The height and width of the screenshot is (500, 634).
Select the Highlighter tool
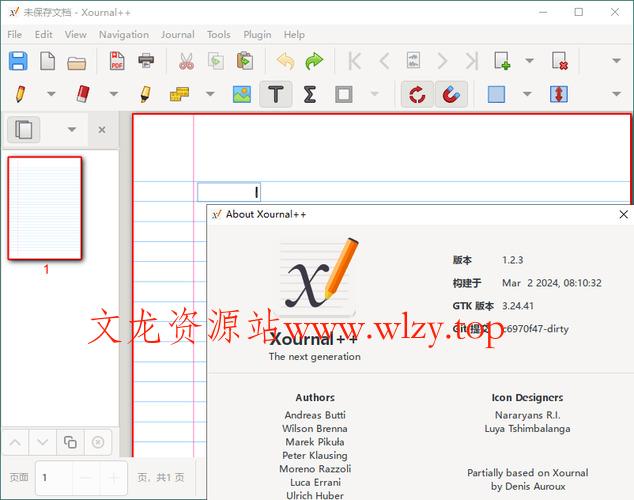(x=146, y=94)
